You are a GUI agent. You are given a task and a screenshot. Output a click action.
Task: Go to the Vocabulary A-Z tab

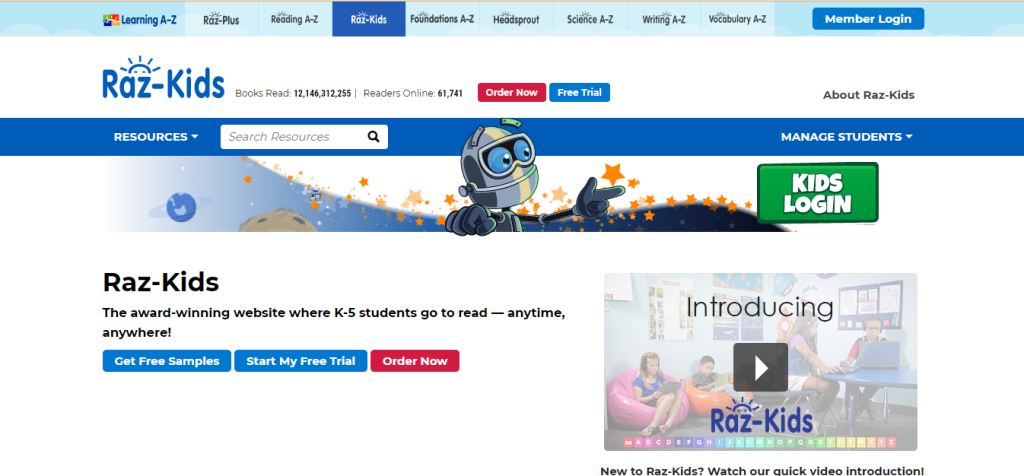pos(745,19)
